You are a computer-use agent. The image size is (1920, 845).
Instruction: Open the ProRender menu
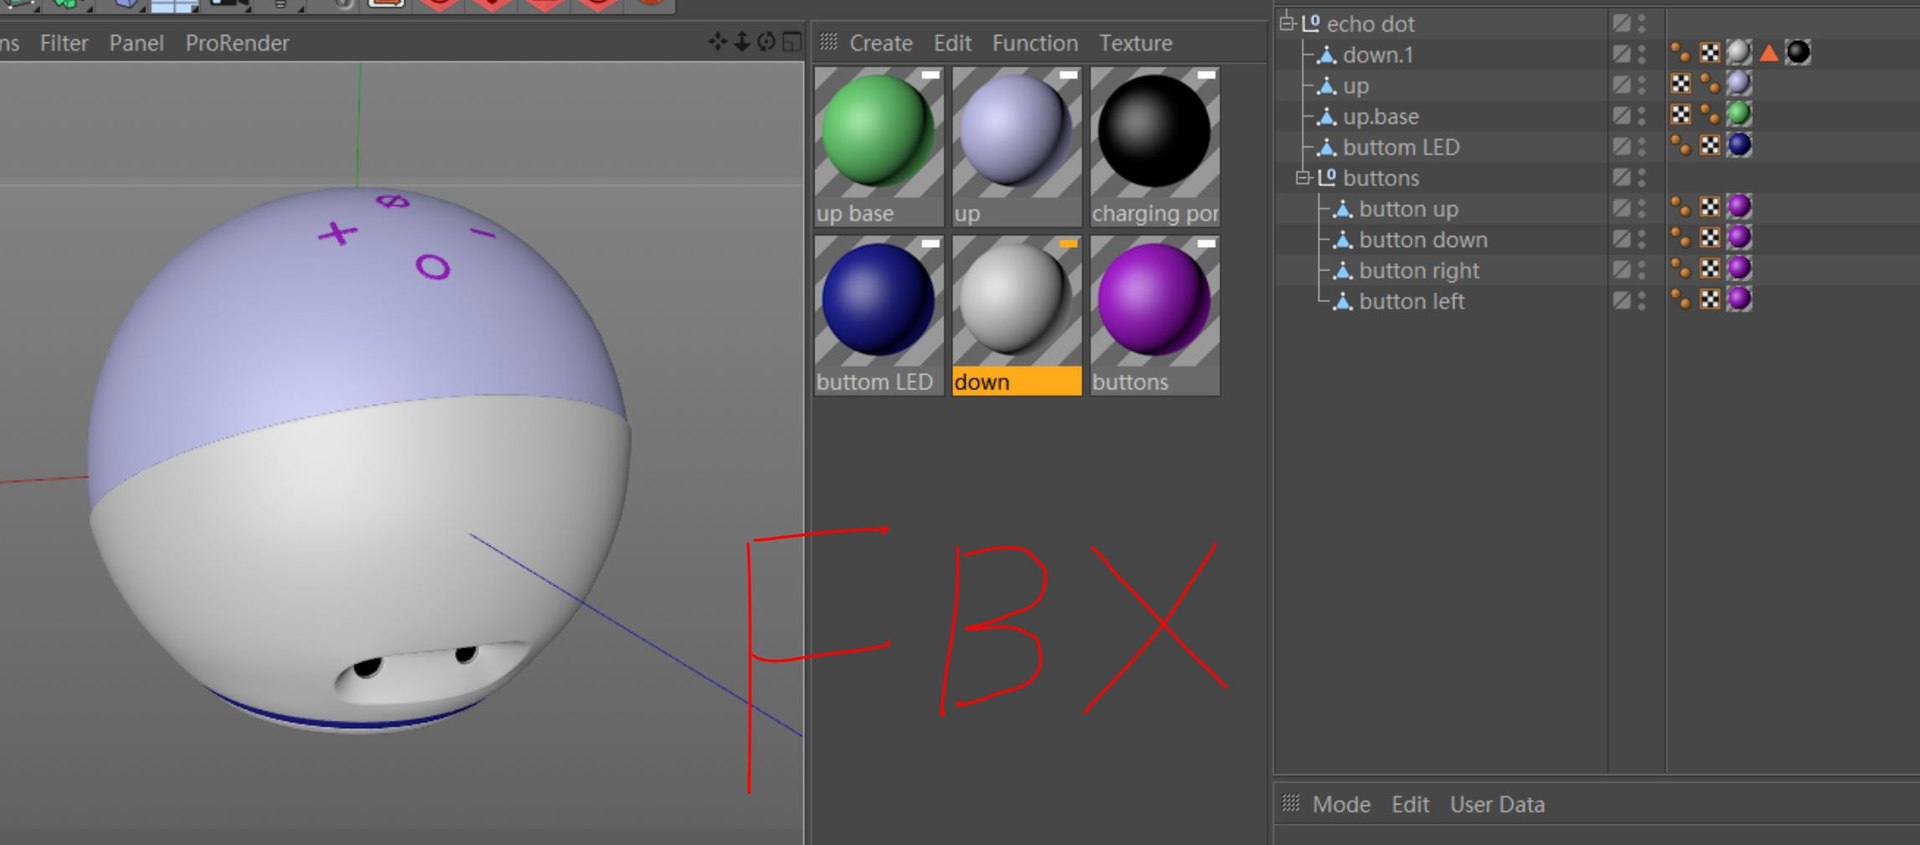click(237, 43)
